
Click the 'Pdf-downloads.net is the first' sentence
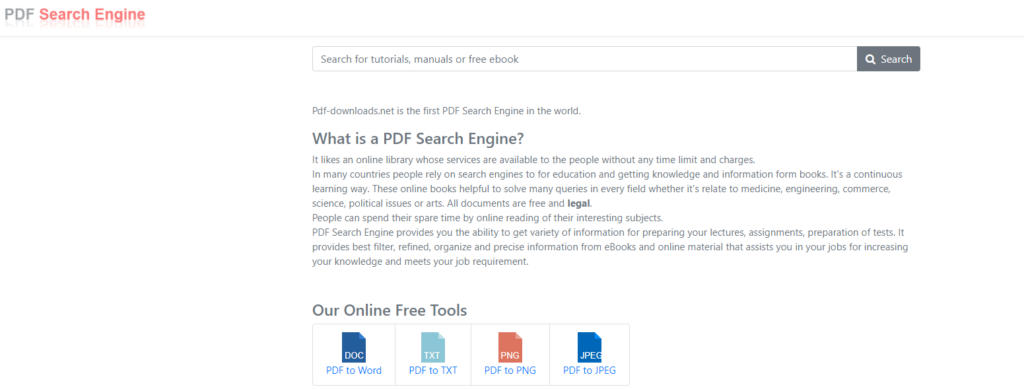(x=446, y=111)
